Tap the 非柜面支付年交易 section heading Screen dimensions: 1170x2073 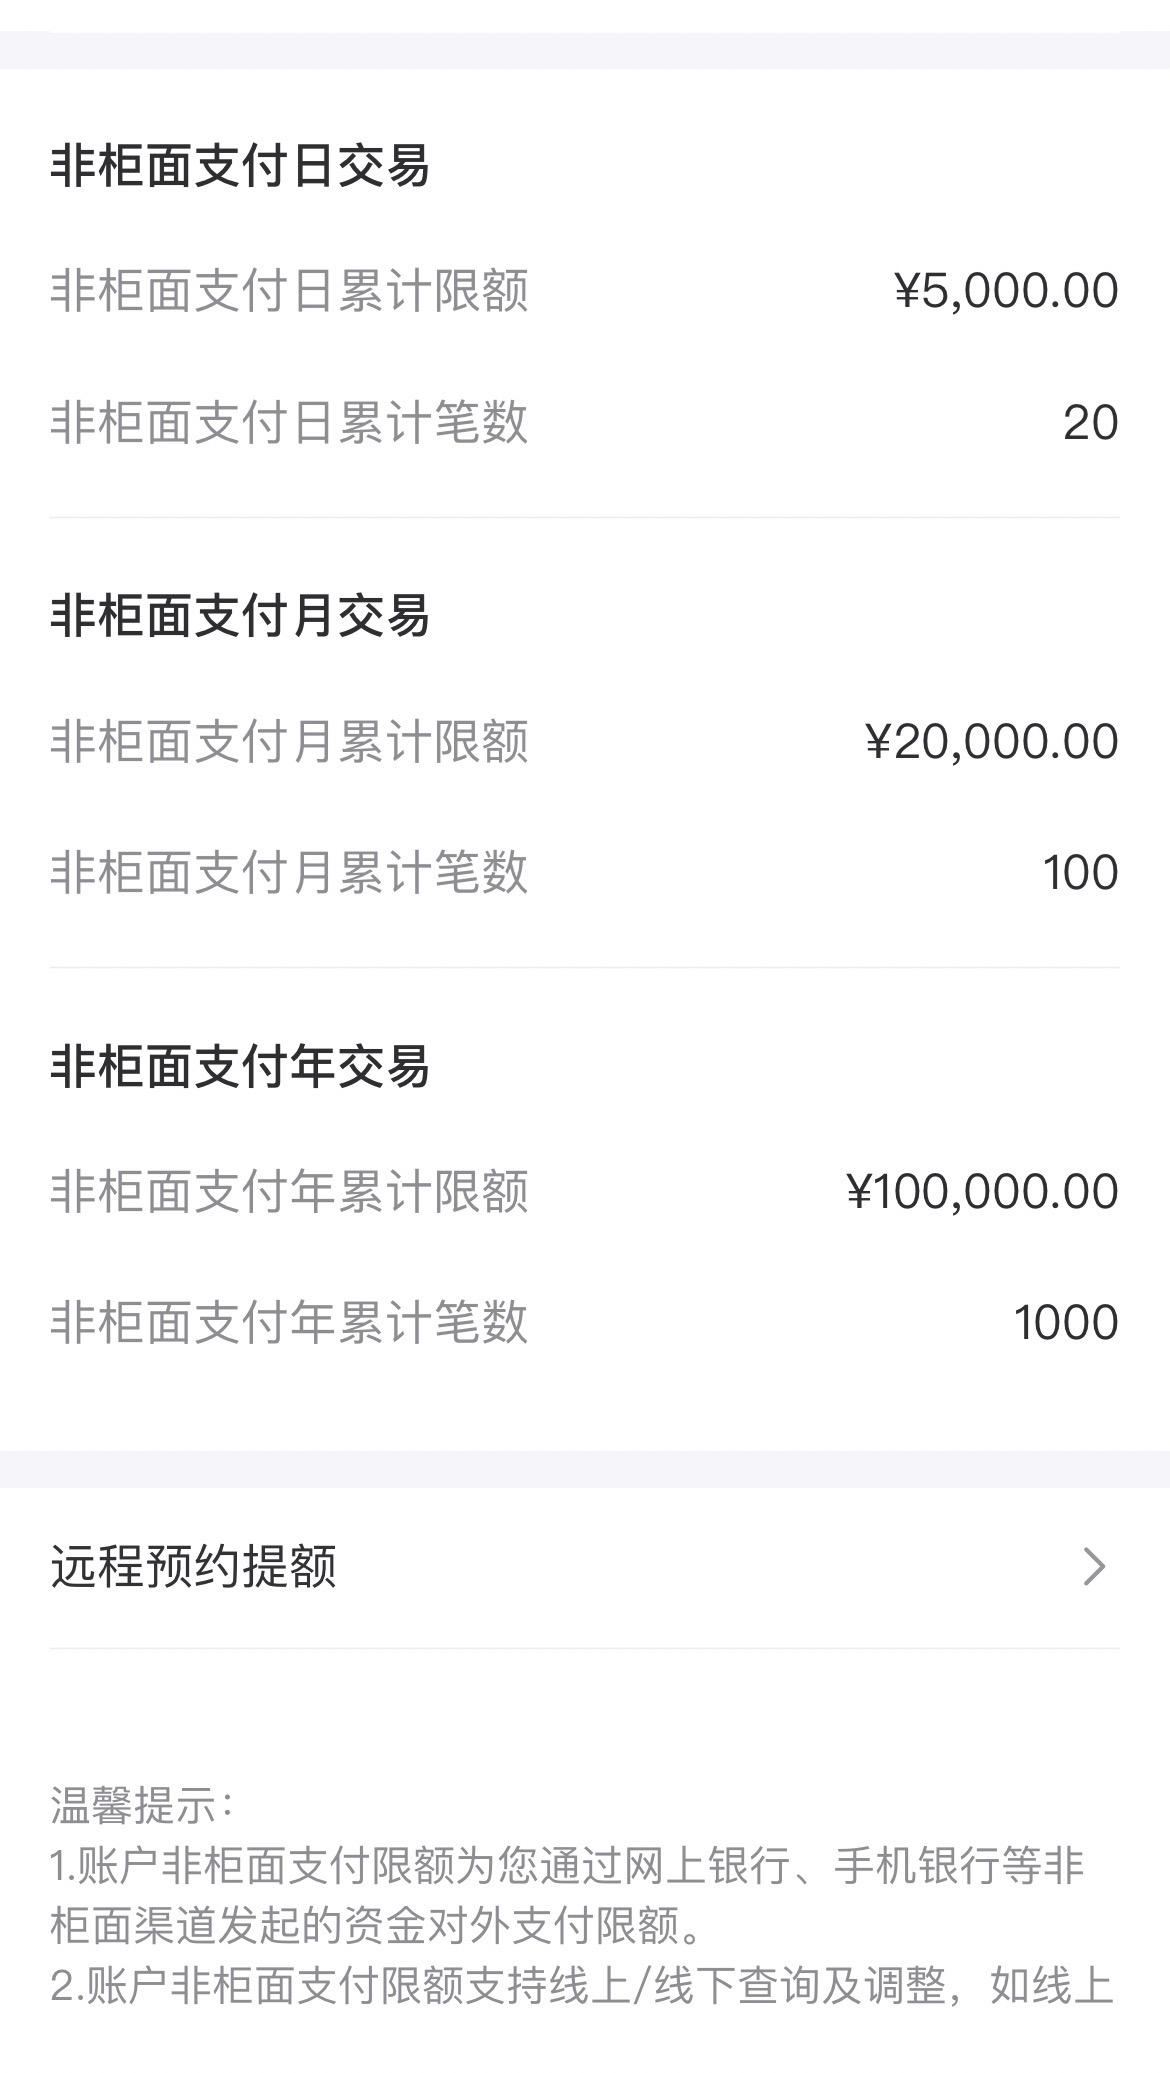[x=240, y=1066]
